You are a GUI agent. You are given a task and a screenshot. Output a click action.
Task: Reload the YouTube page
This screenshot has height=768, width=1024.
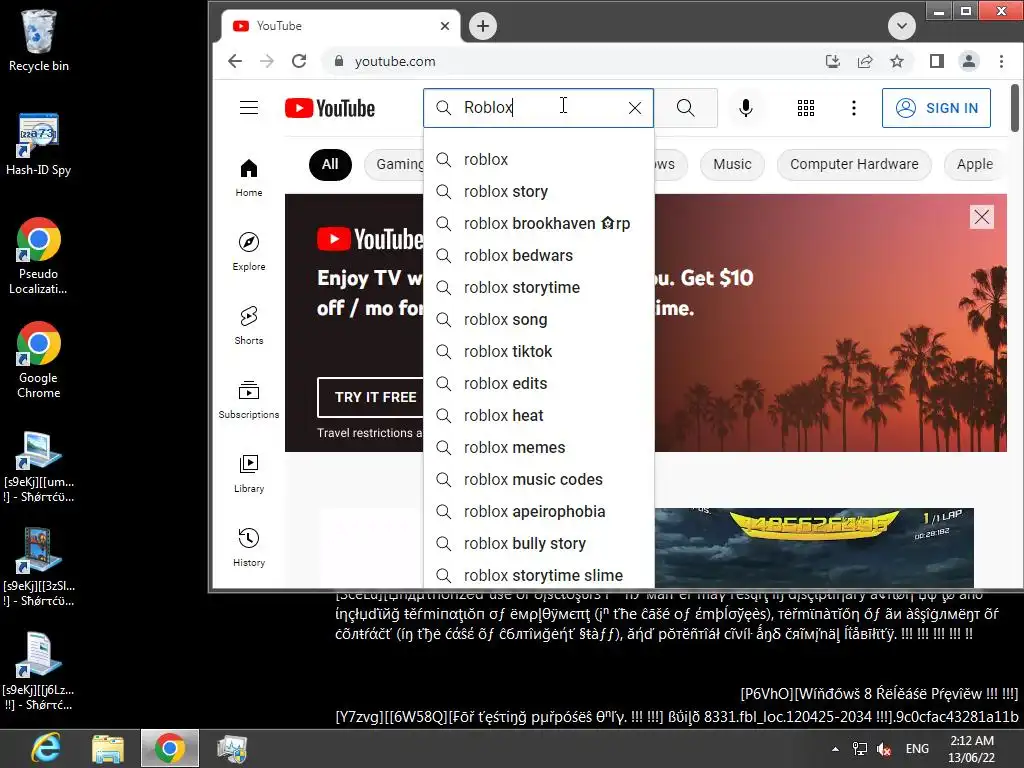click(299, 61)
